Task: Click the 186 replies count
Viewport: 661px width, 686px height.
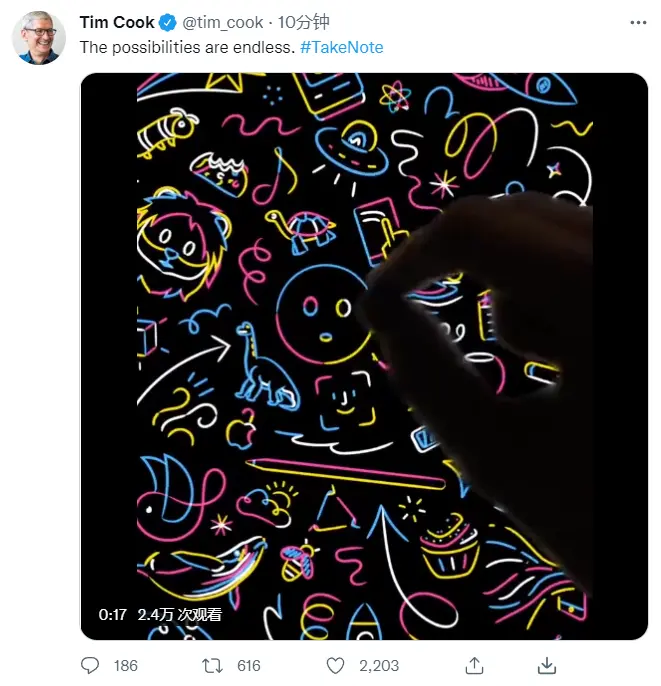Action: (126, 666)
